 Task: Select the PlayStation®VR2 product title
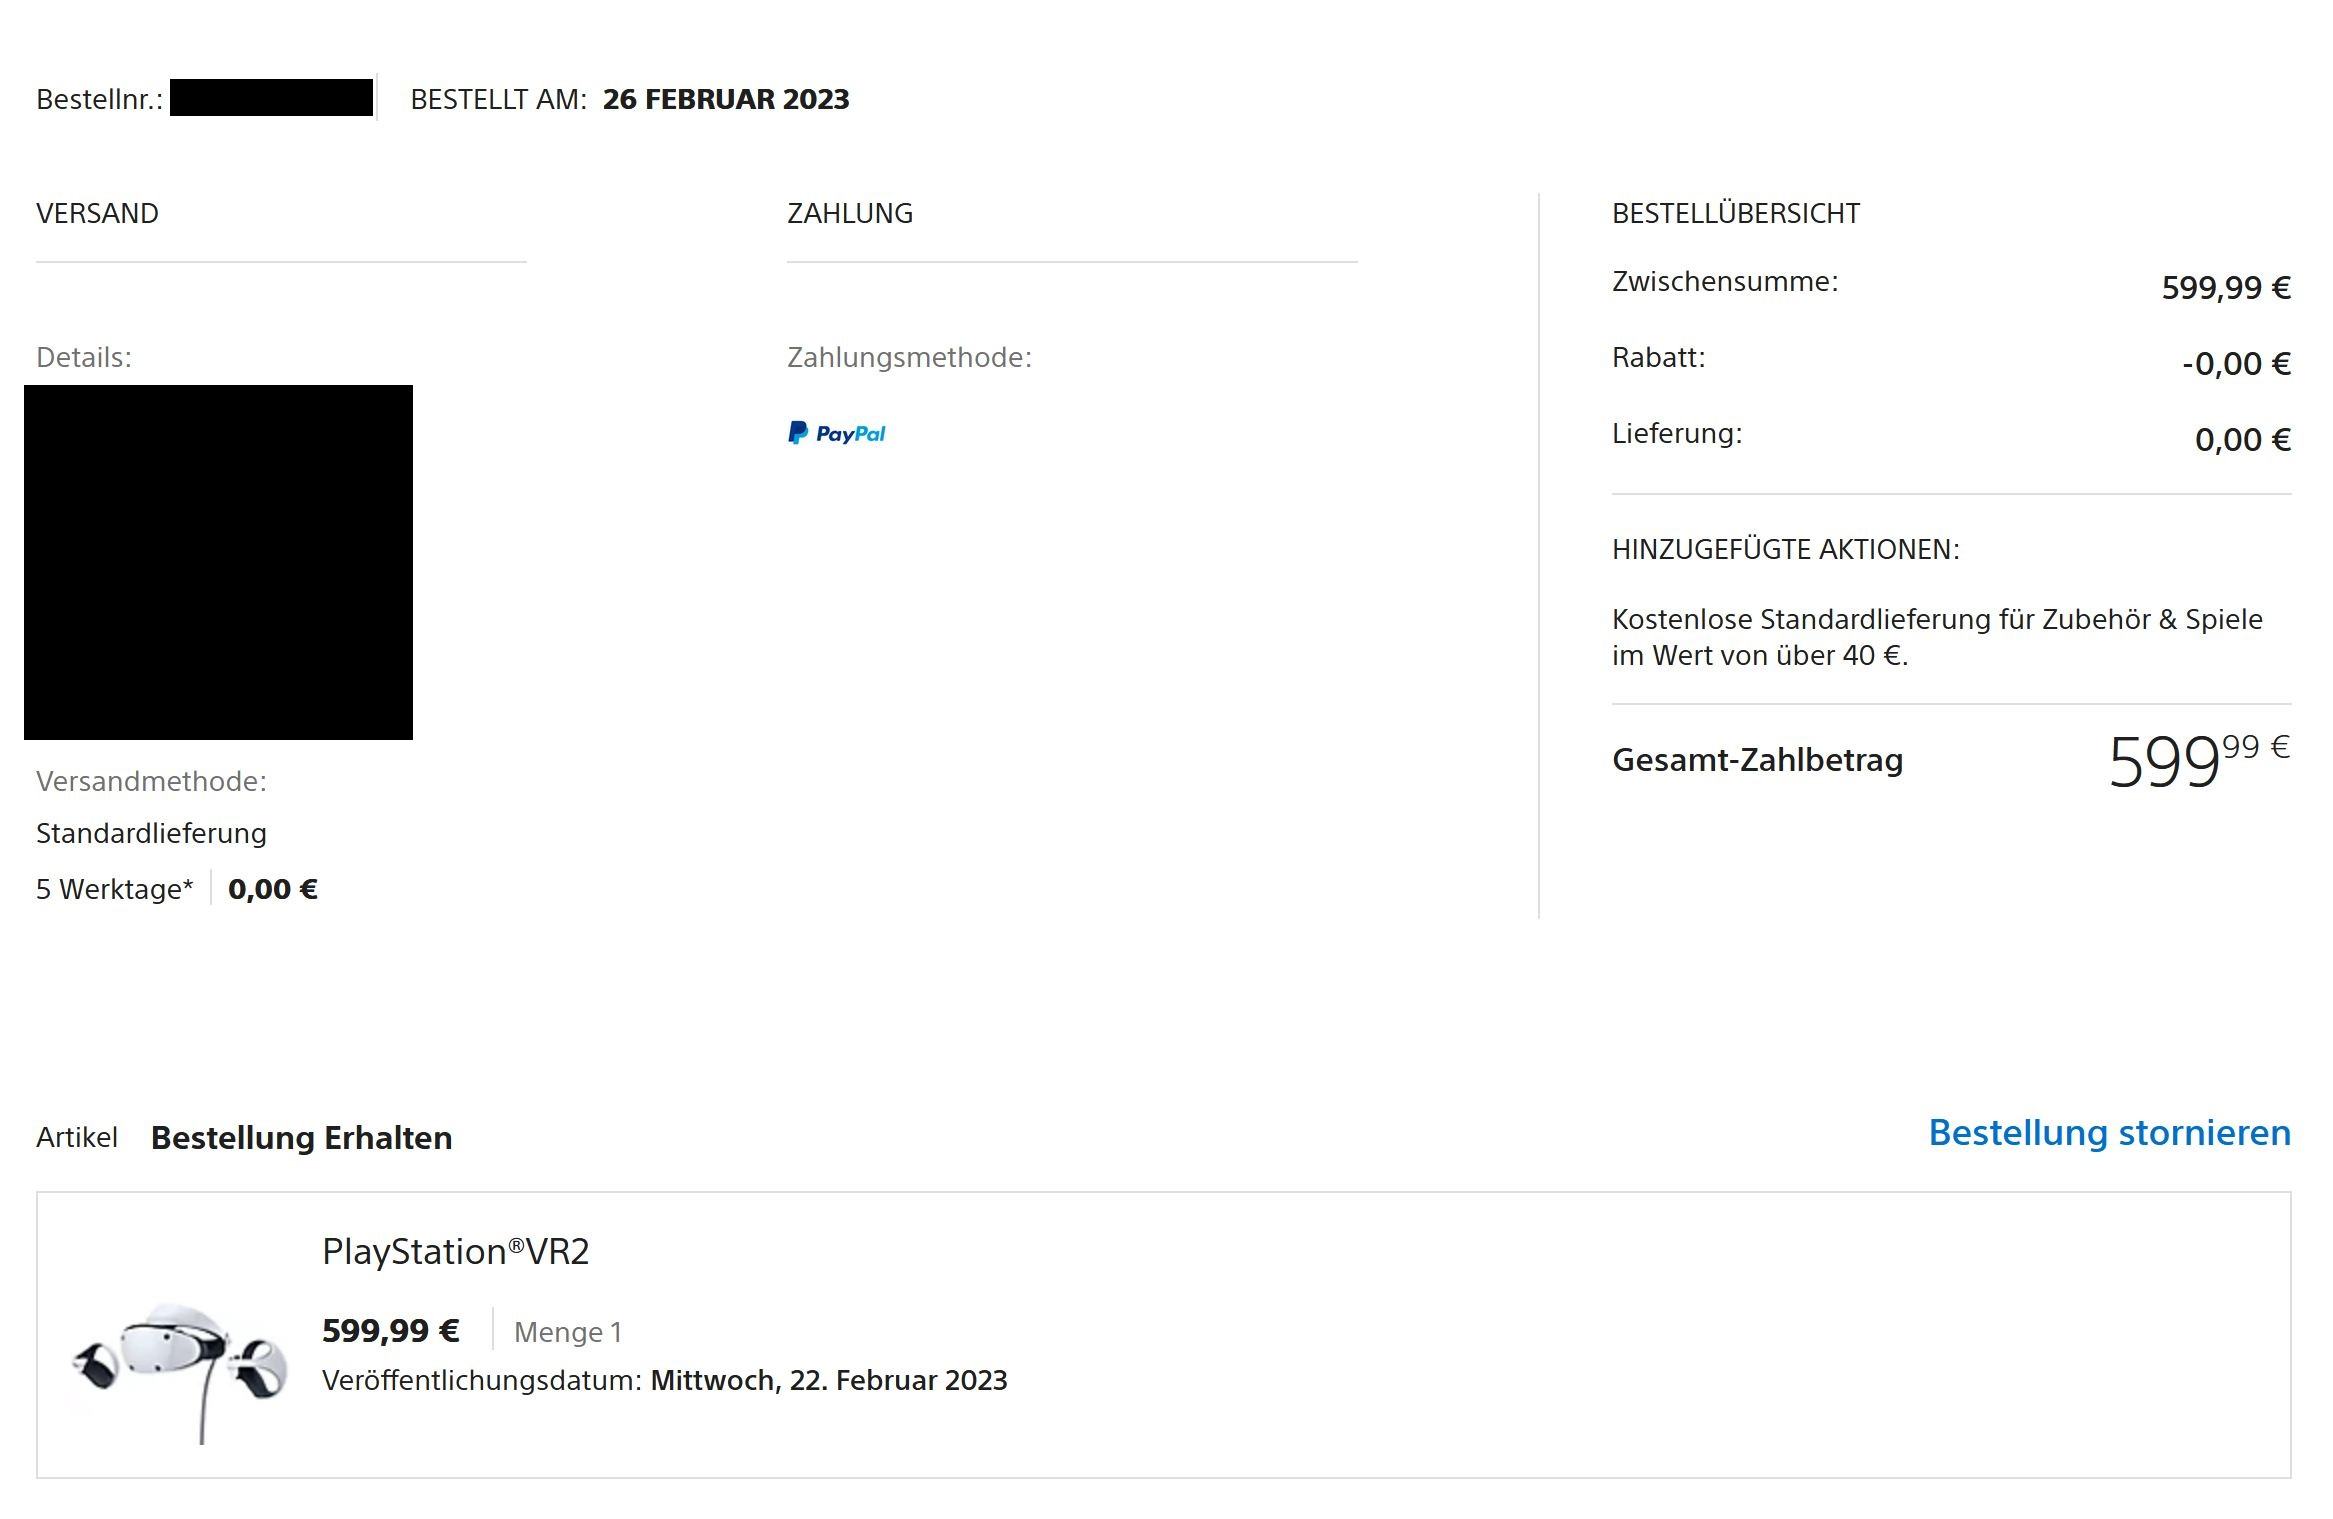click(x=456, y=1252)
